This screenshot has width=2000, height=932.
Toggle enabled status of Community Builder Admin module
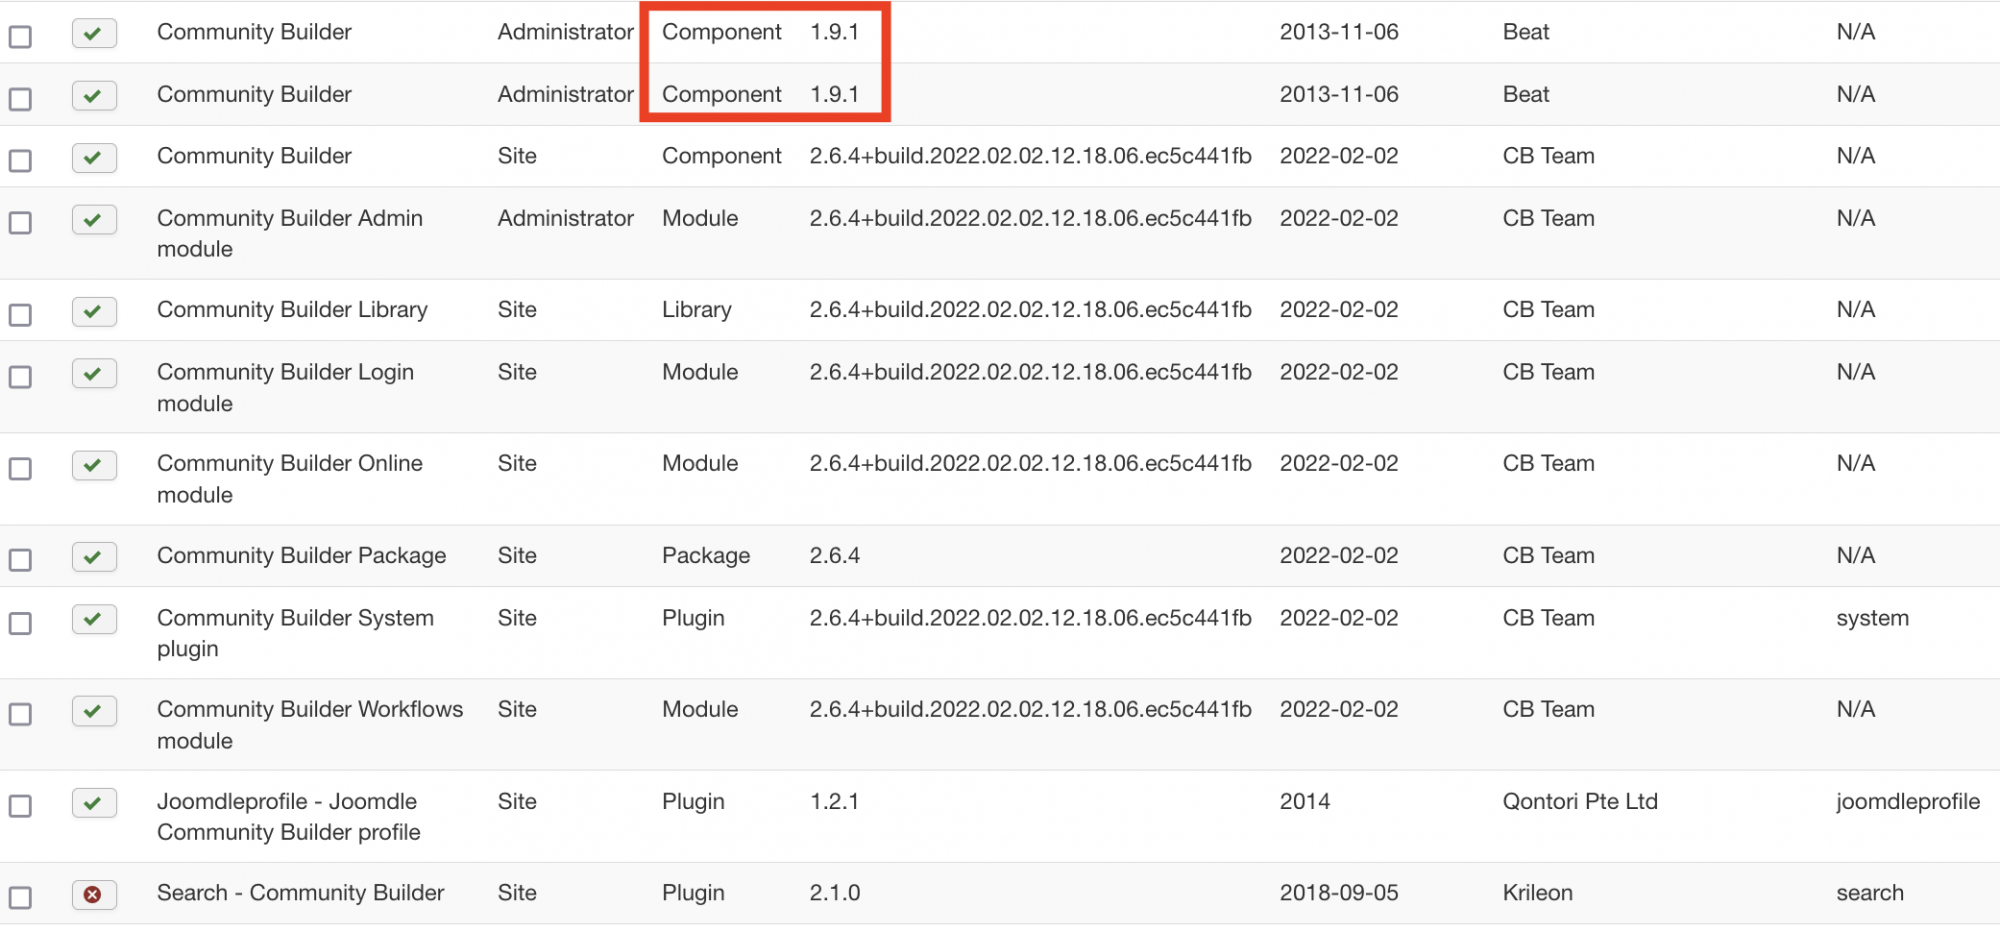click(x=94, y=219)
